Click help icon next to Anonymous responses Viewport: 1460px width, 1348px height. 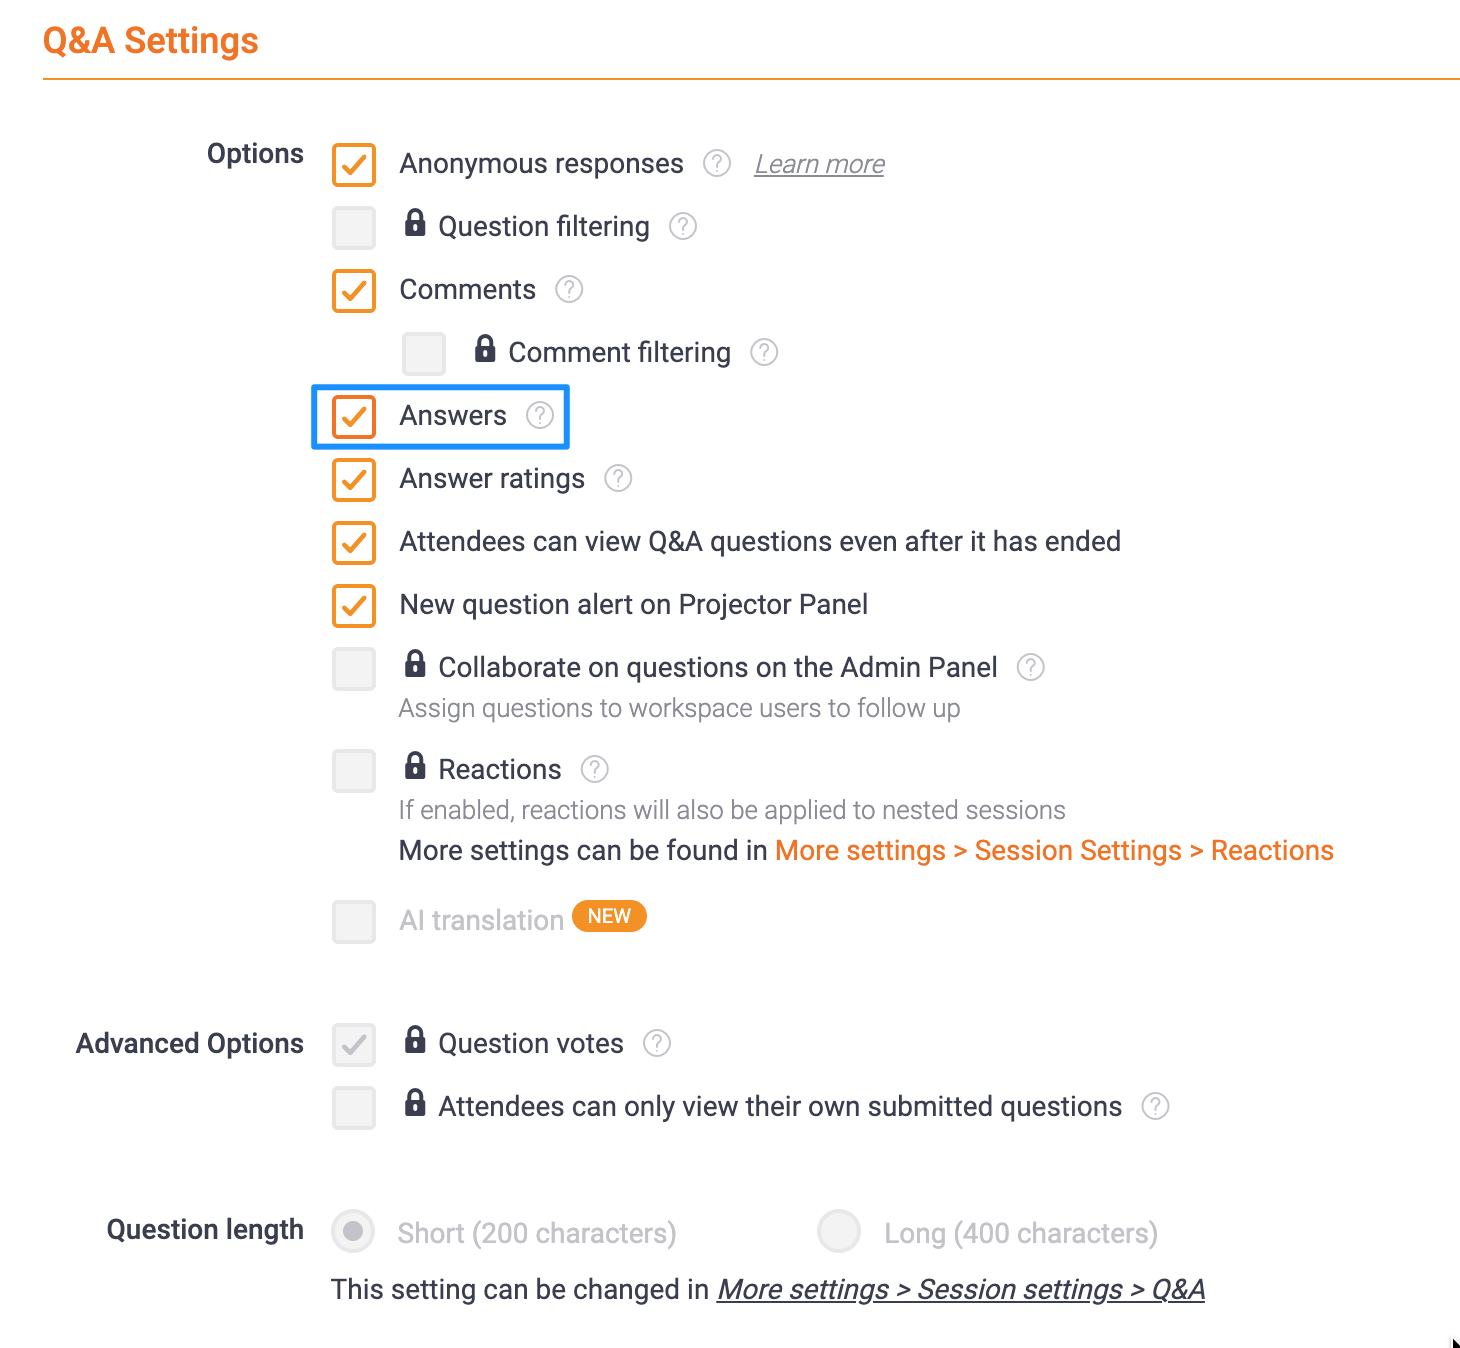[x=716, y=163]
